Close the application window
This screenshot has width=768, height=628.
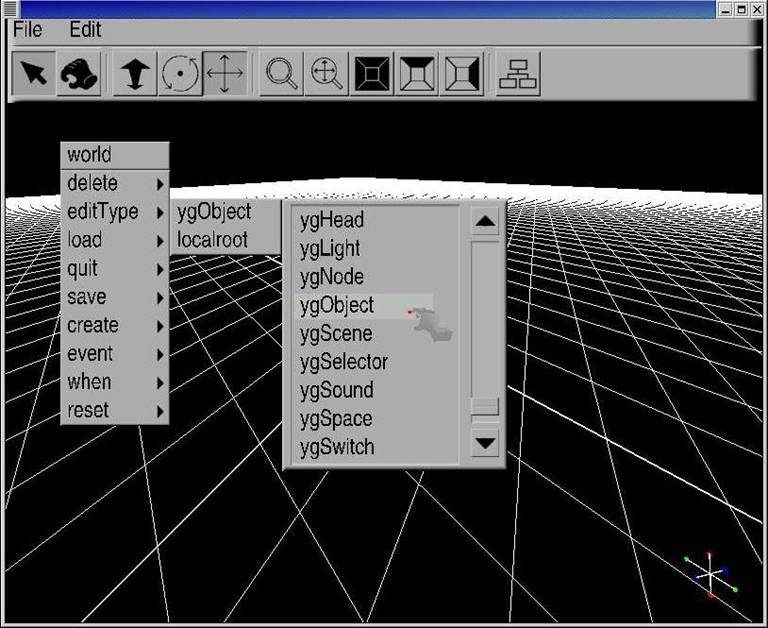point(758,9)
